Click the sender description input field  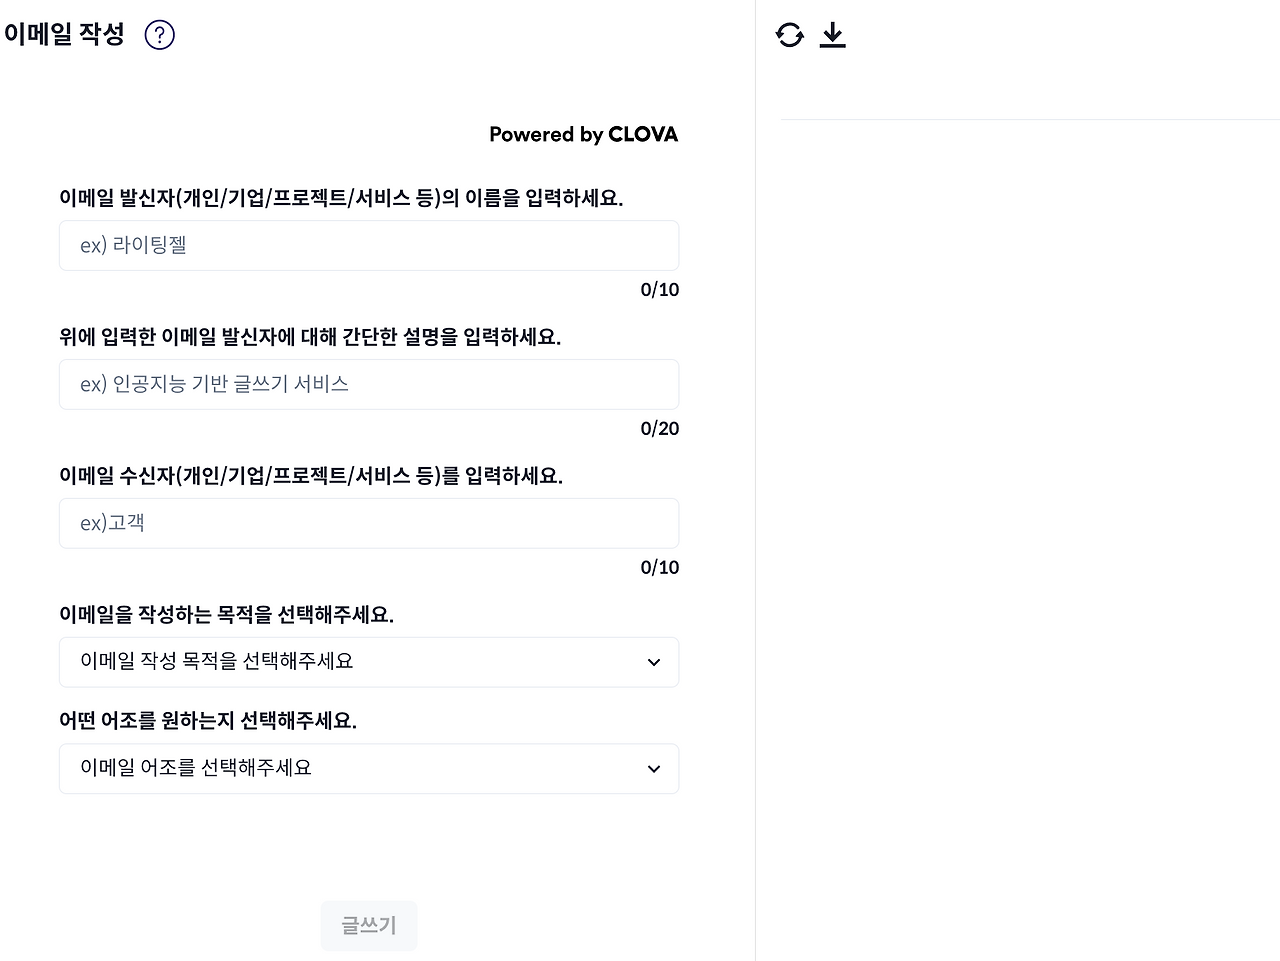point(369,384)
